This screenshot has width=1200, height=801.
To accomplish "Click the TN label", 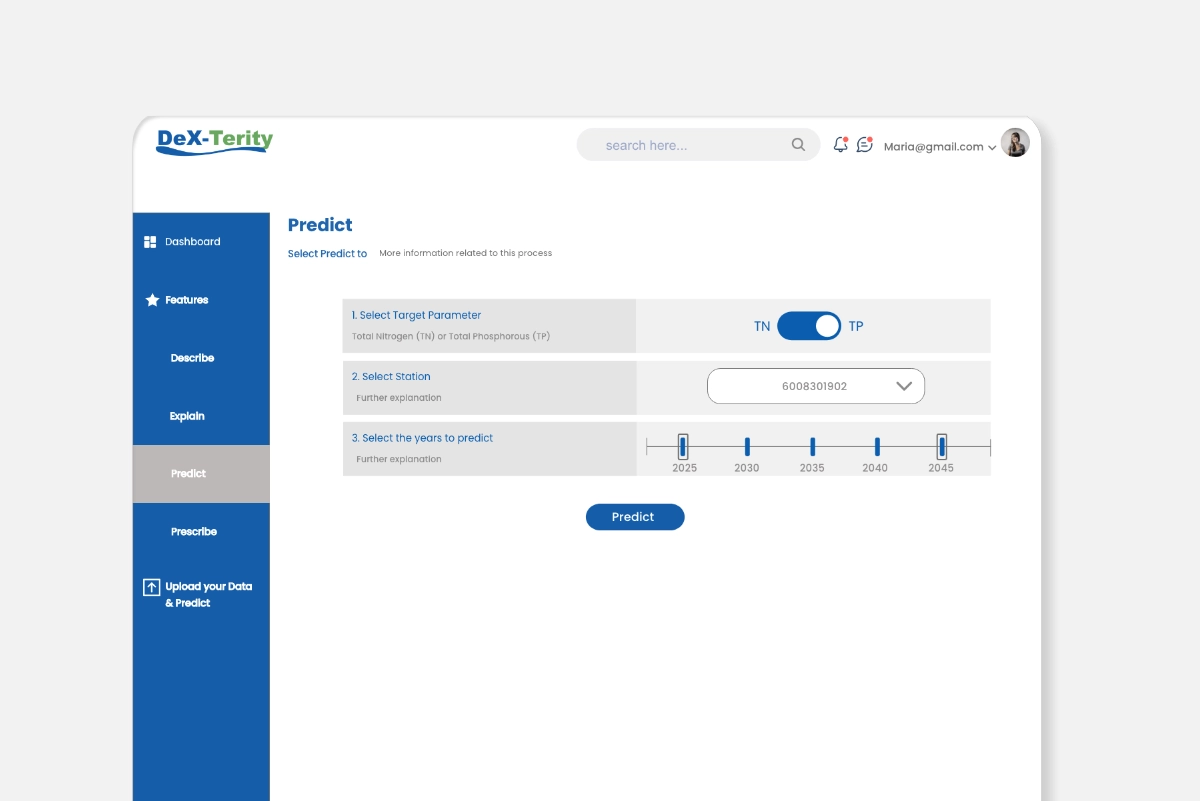I will pyautogui.click(x=762, y=327).
